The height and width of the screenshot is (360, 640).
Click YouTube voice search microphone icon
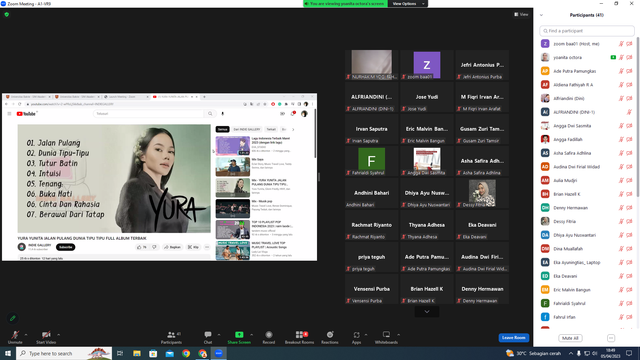click(222, 114)
